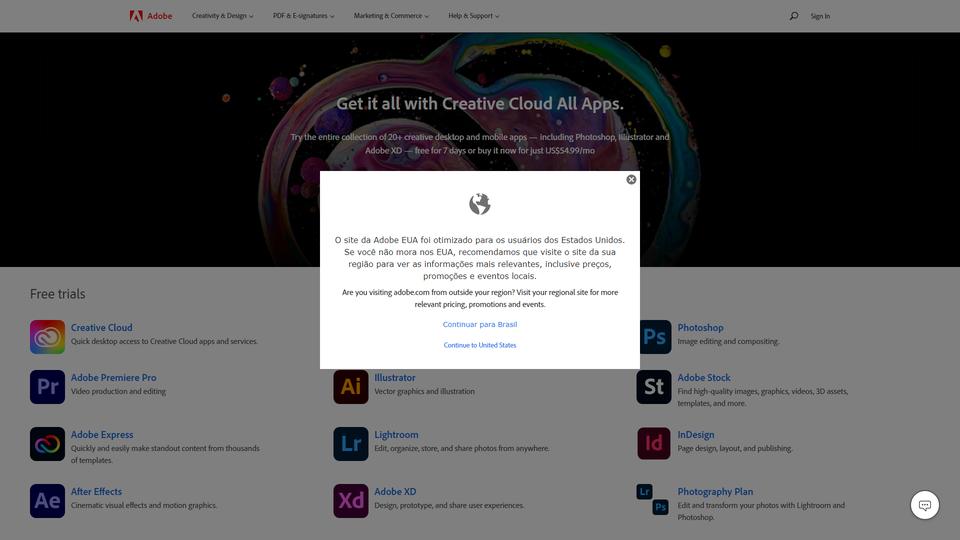Click the Adobe logo in header

[151, 16]
